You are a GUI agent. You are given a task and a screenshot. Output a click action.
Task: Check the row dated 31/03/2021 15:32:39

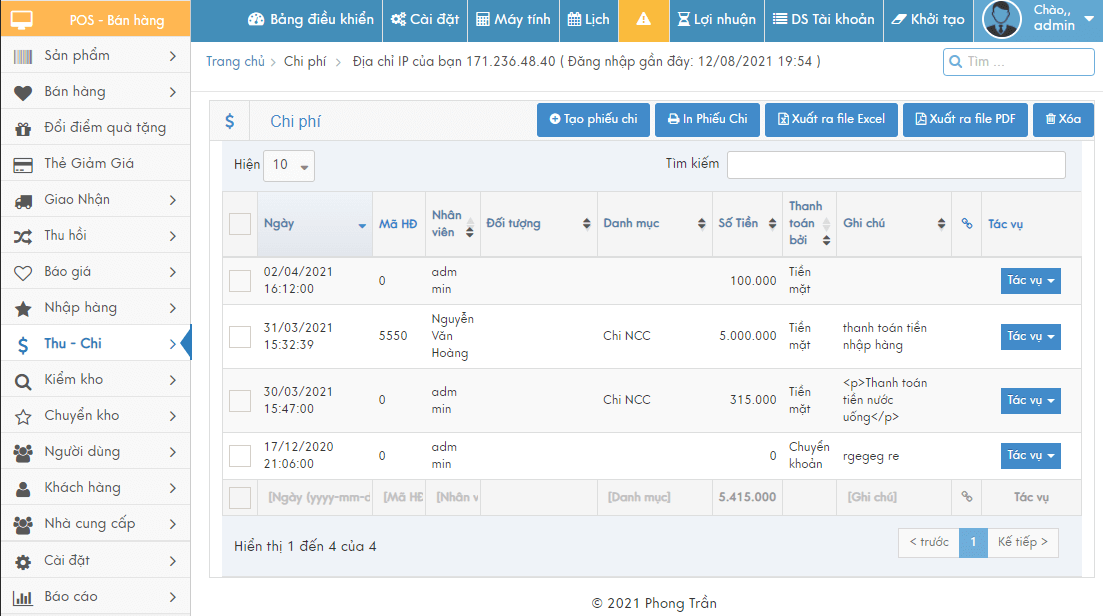[x=240, y=337]
